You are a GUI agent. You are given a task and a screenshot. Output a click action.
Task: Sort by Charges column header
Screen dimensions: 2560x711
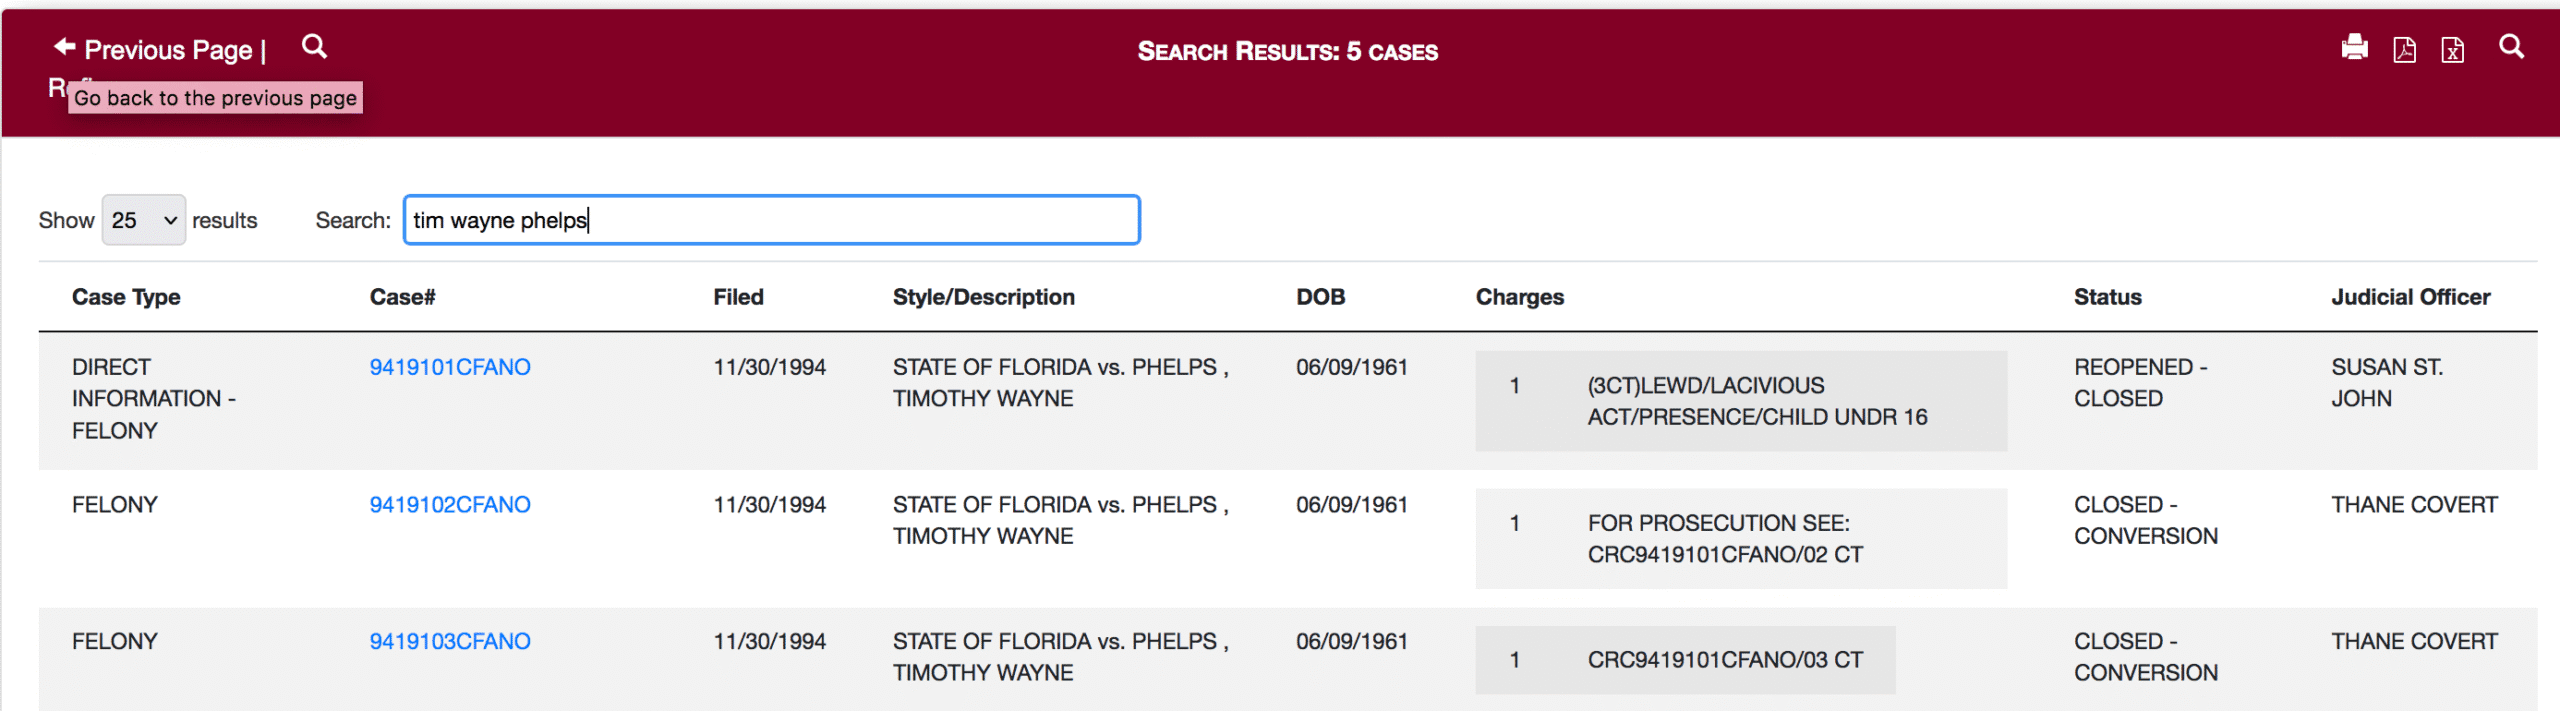pyautogui.click(x=1519, y=297)
